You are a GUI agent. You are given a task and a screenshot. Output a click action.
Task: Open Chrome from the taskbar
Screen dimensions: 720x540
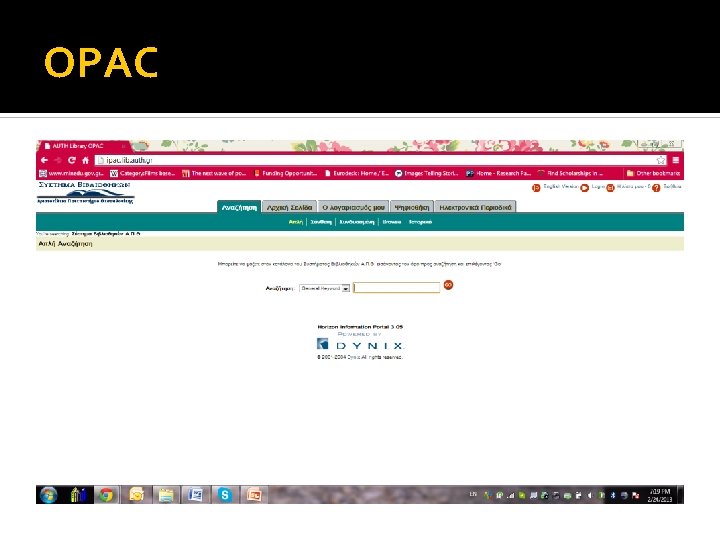pyautogui.click(x=106, y=495)
